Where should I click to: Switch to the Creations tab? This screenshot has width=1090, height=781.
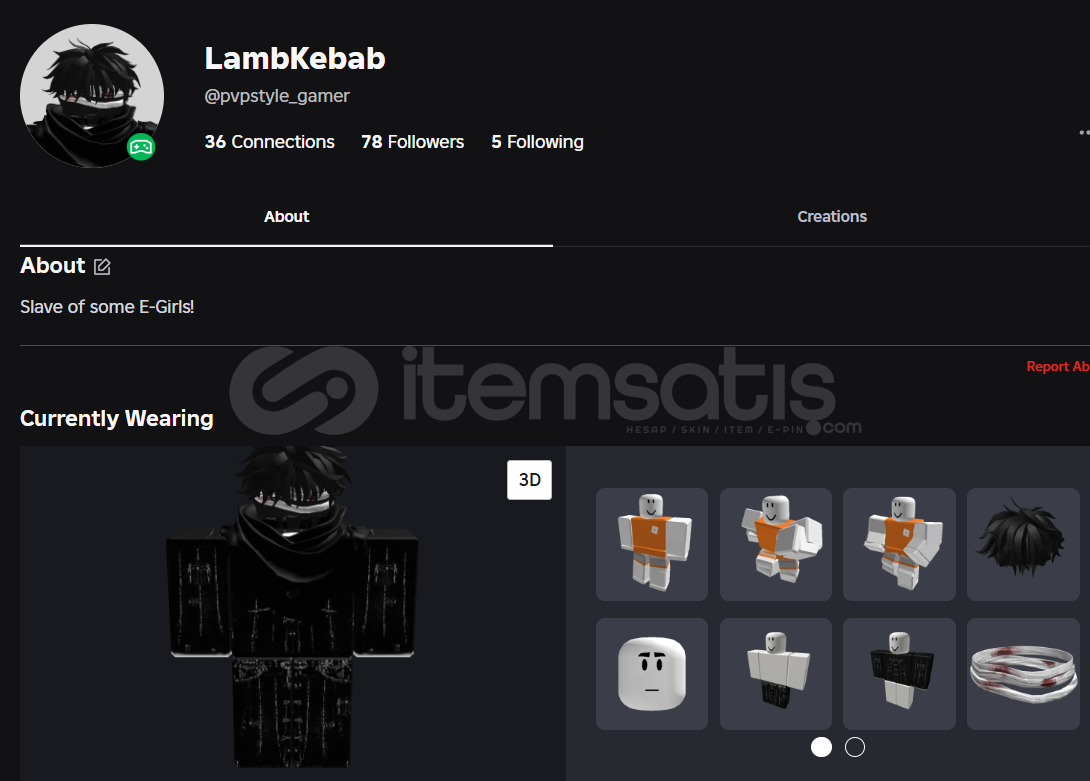click(832, 216)
